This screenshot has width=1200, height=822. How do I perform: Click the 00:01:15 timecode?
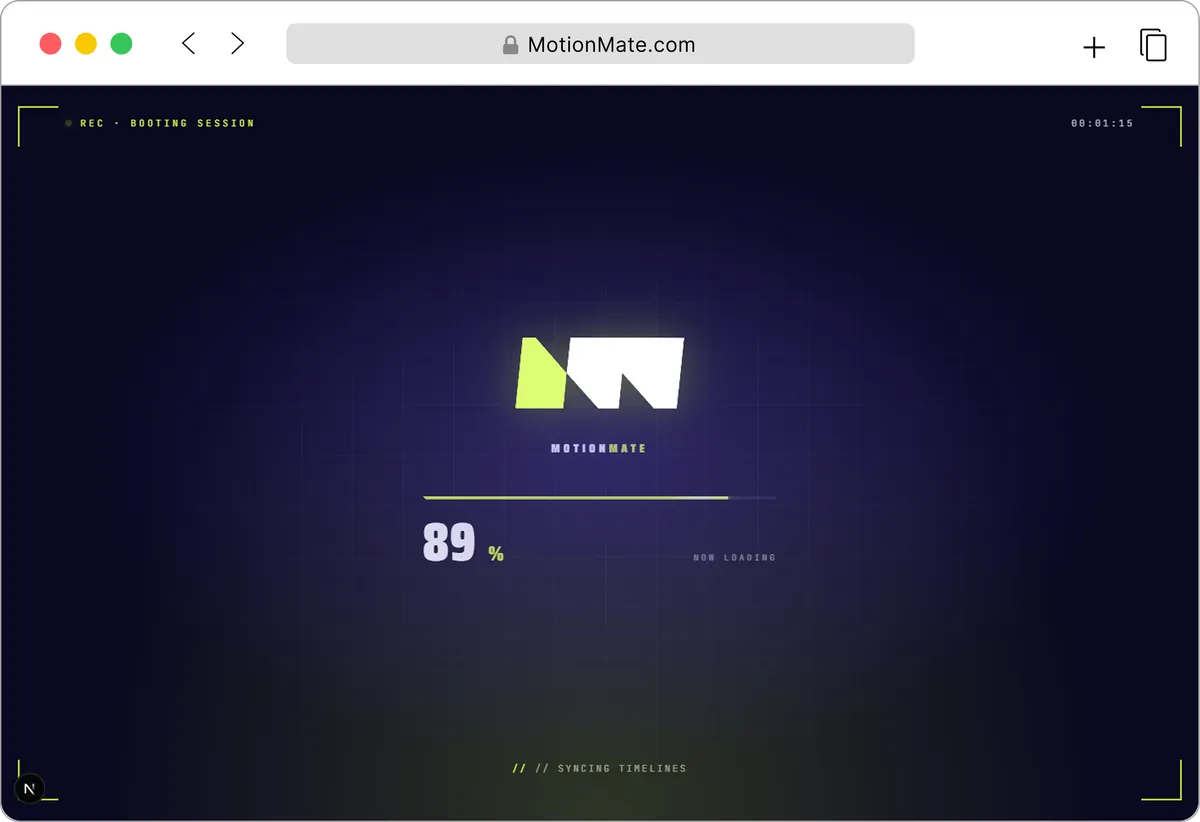click(x=1102, y=123)
